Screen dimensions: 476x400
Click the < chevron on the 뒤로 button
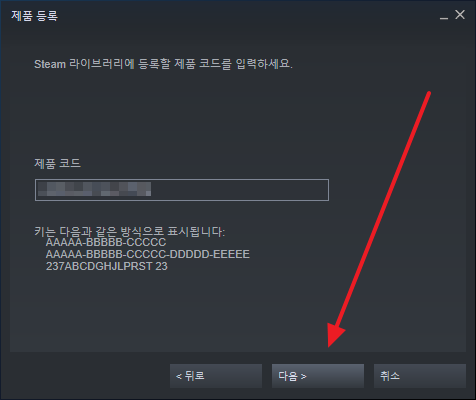(179, 377)
